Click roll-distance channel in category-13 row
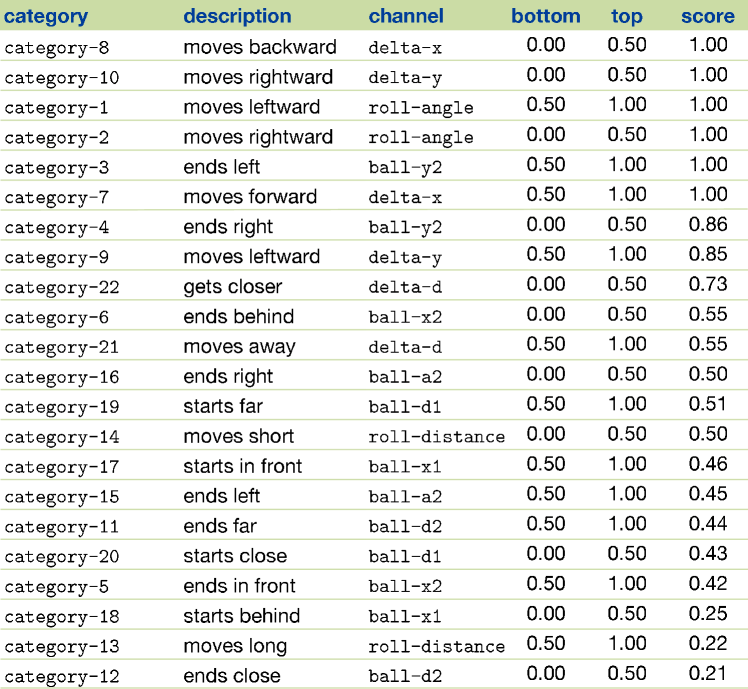748x689 pixels. point(436,647)
